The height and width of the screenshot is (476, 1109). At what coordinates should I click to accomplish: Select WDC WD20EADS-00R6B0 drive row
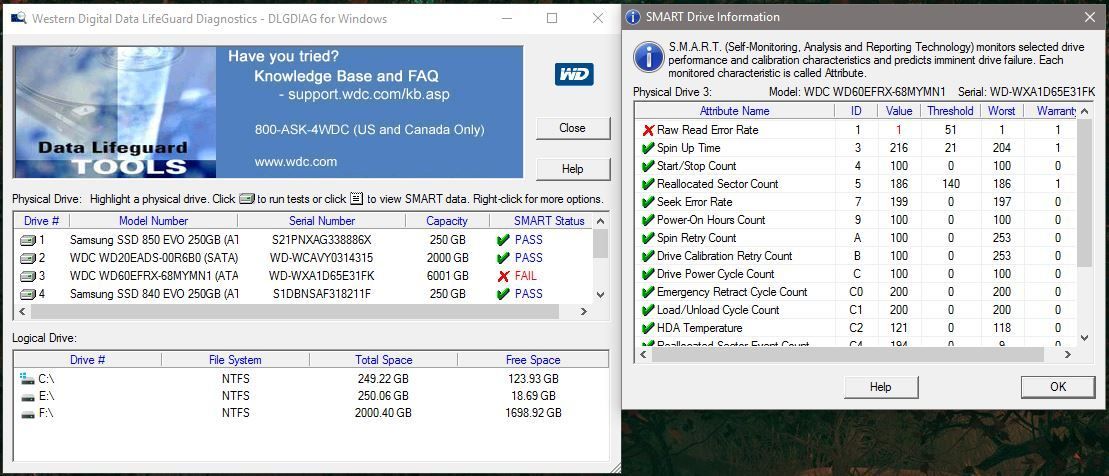(303, 258)
